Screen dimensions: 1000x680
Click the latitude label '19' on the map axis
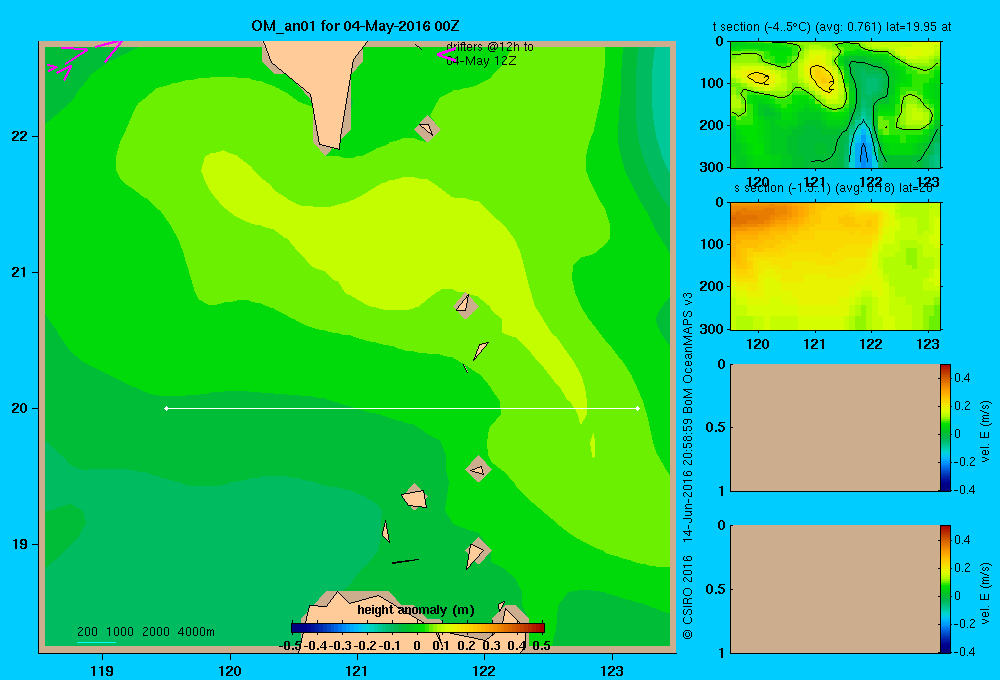click(x=19, y=544)
